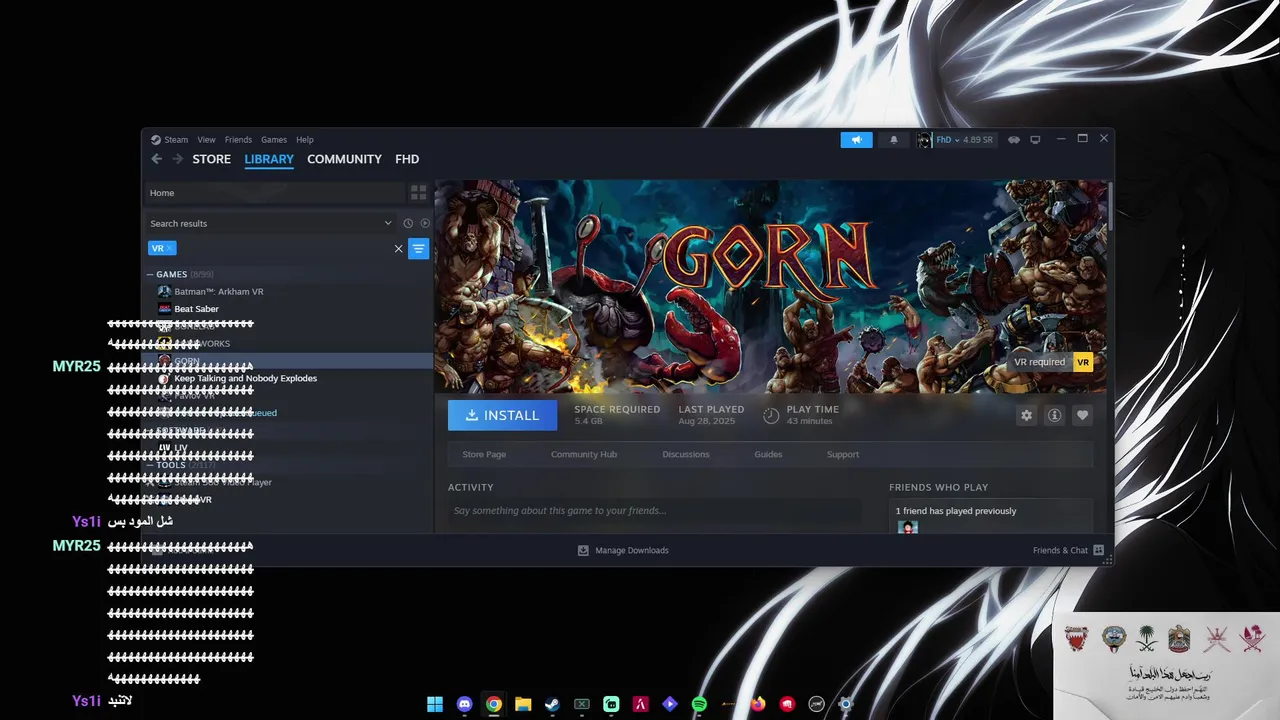1280x720 pixels.
Task: Open the Friends menu
Action: [238, 140]
